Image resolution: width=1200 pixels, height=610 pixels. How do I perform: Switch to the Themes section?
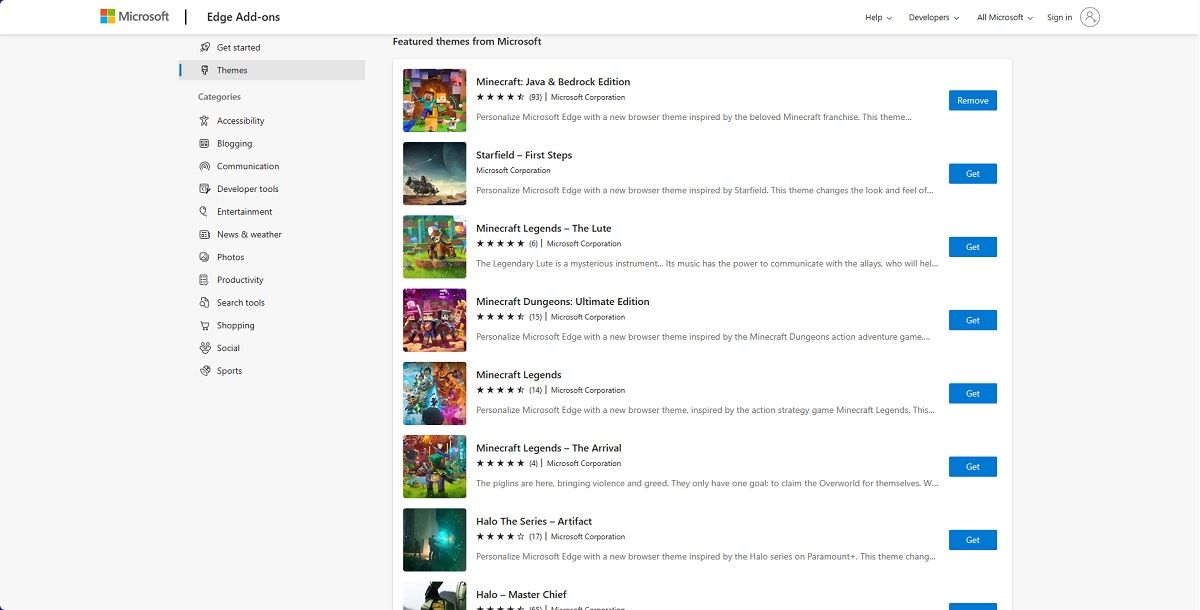point(232,70)
